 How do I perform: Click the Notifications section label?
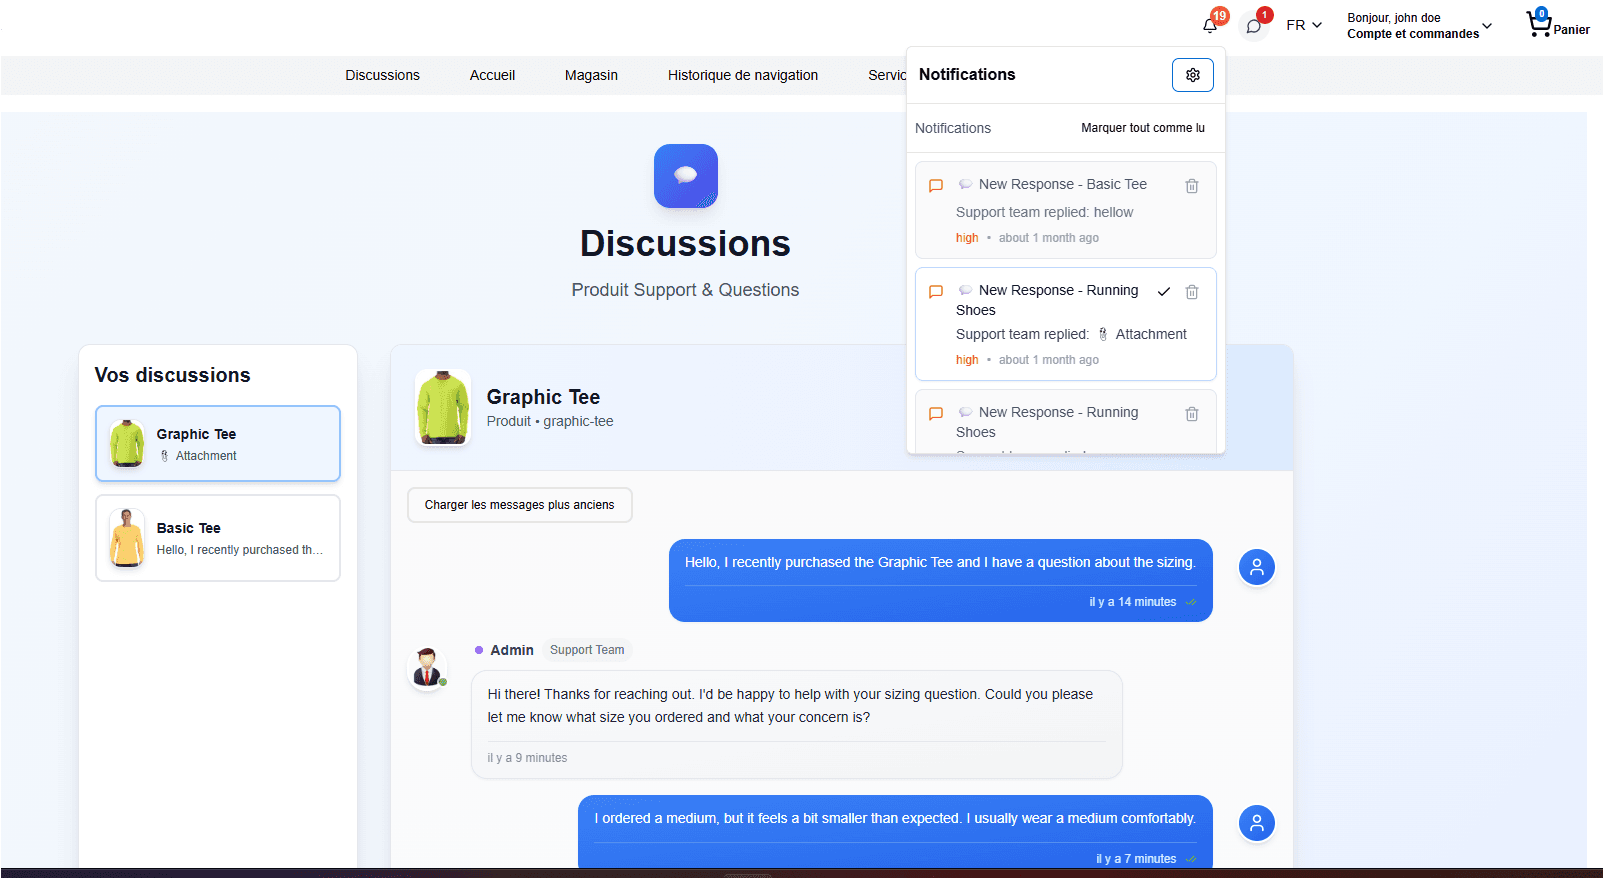point(953,128)
